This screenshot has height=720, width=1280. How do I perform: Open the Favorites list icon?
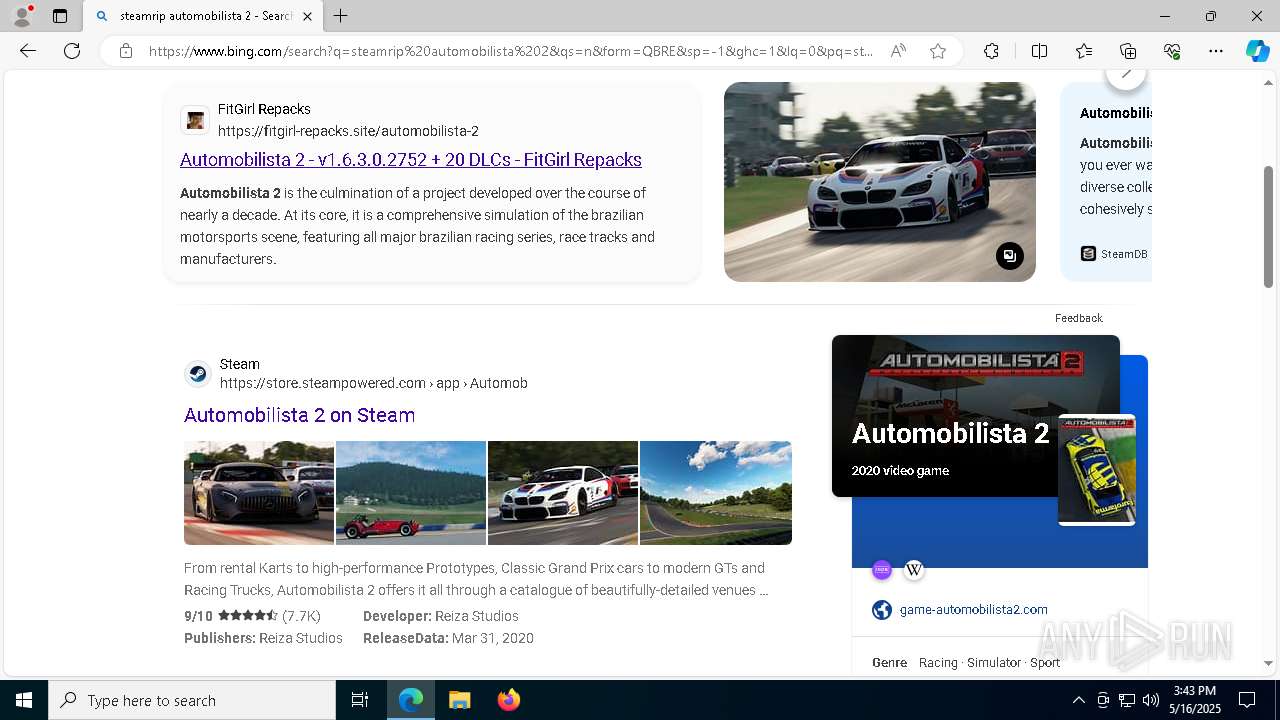[x=1084, y=51]
